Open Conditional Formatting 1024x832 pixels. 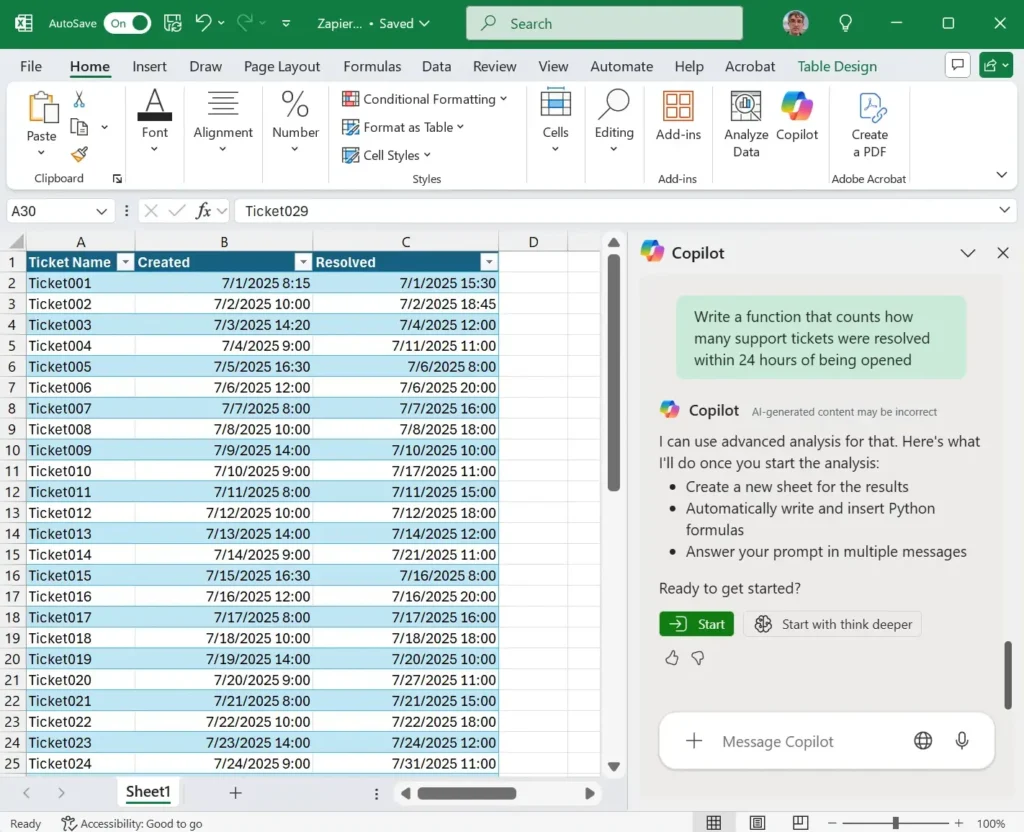[x=424, y=99]
